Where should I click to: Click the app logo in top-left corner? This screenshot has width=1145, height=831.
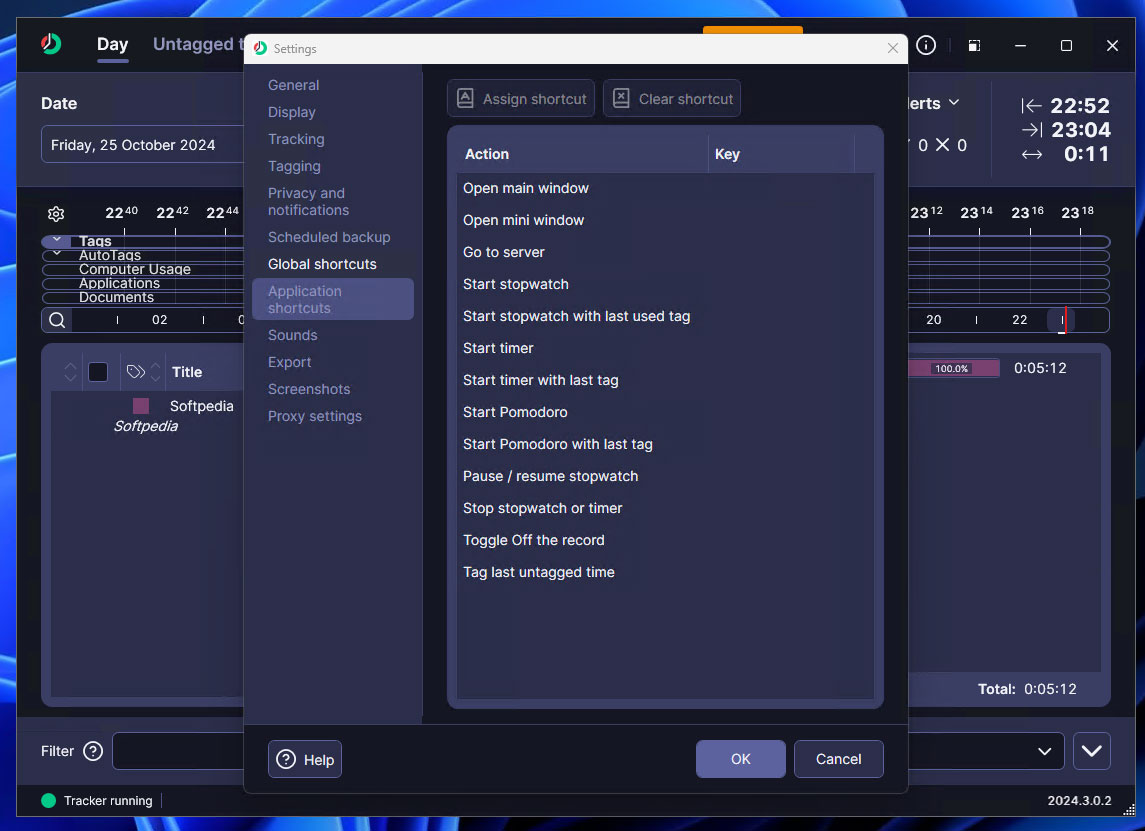51,44
